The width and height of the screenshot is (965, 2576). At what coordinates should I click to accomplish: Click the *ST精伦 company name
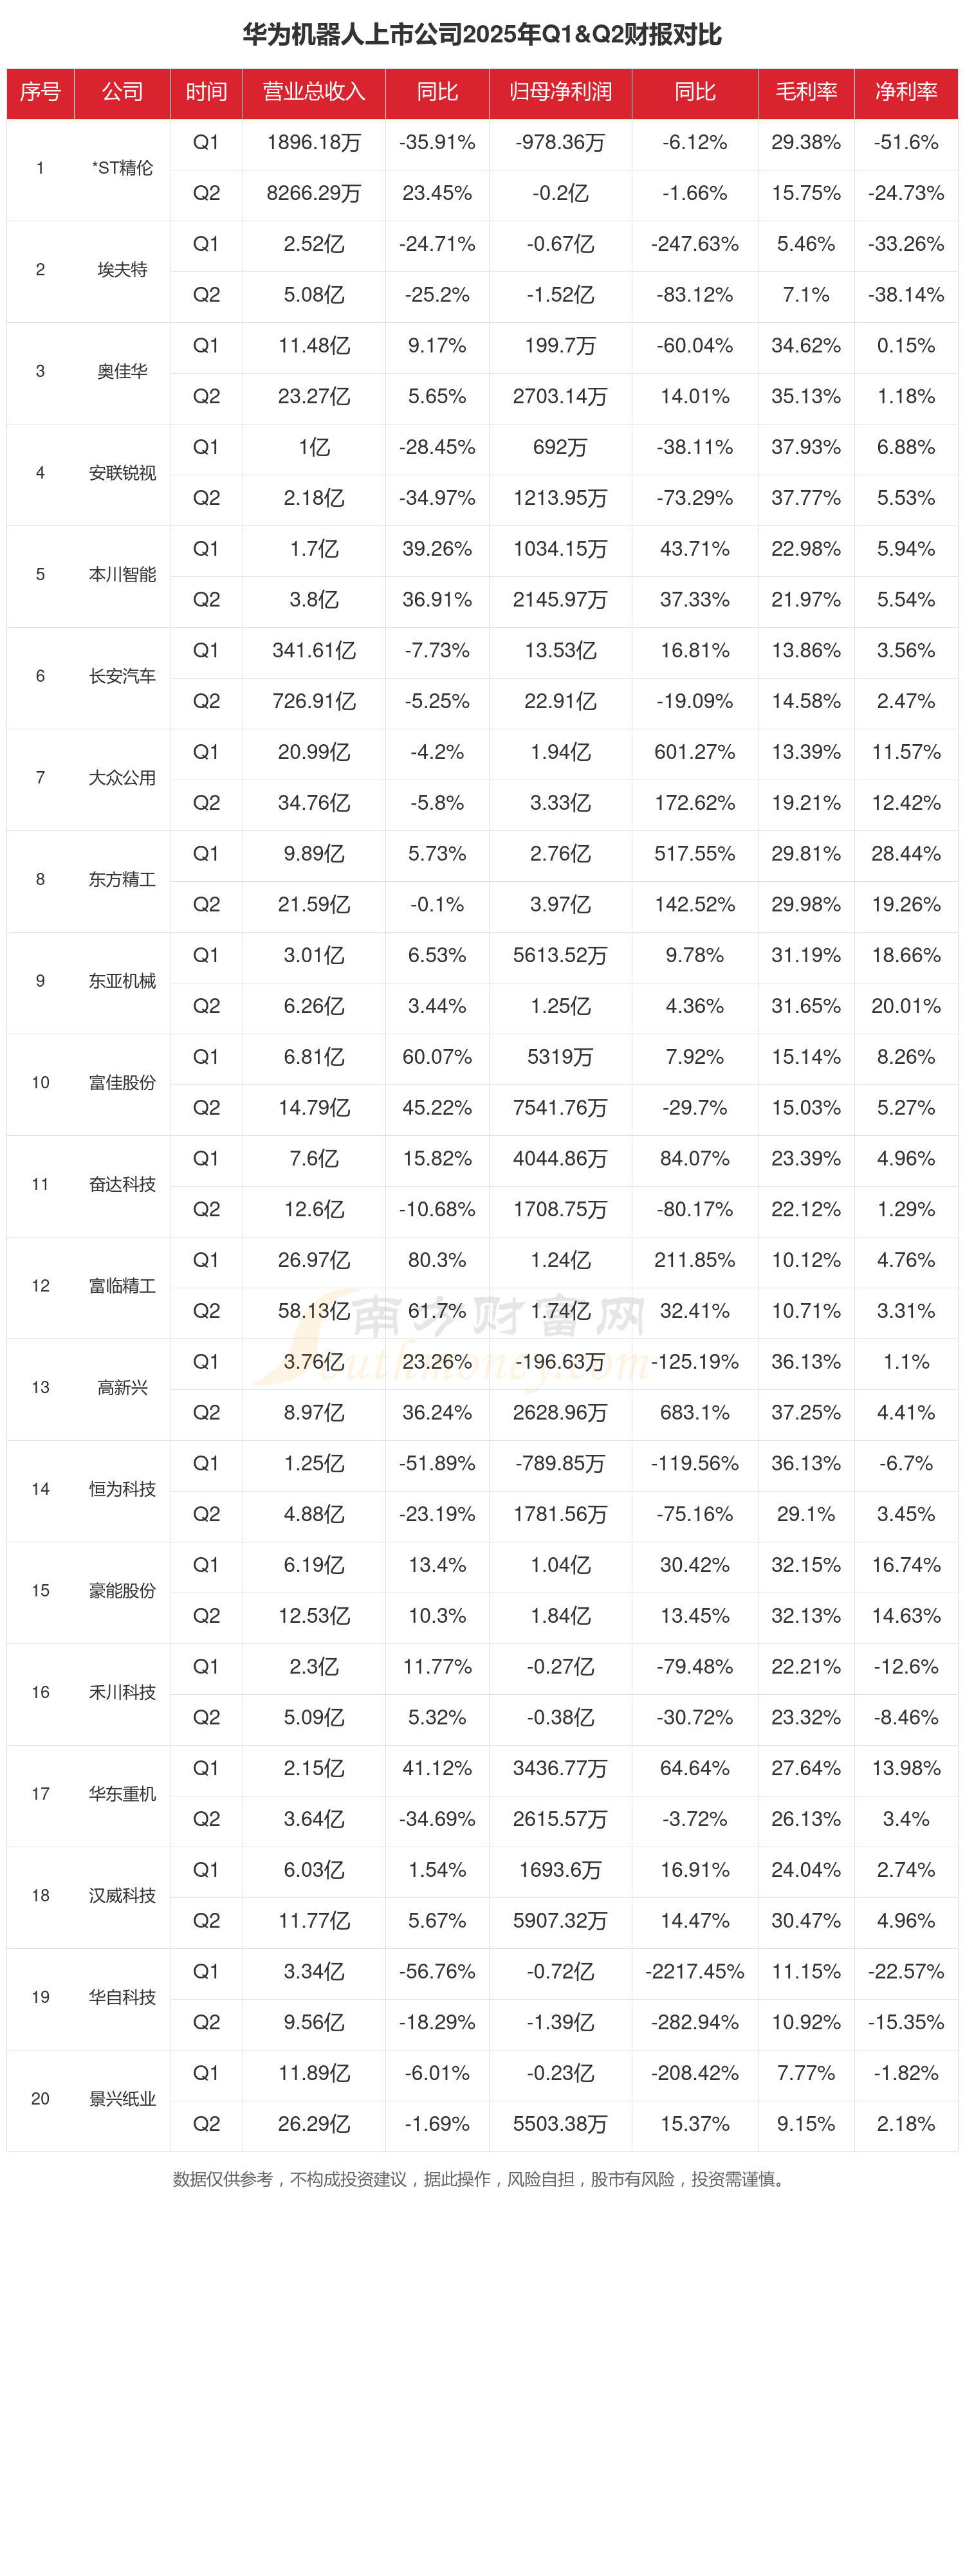(122, 168)
